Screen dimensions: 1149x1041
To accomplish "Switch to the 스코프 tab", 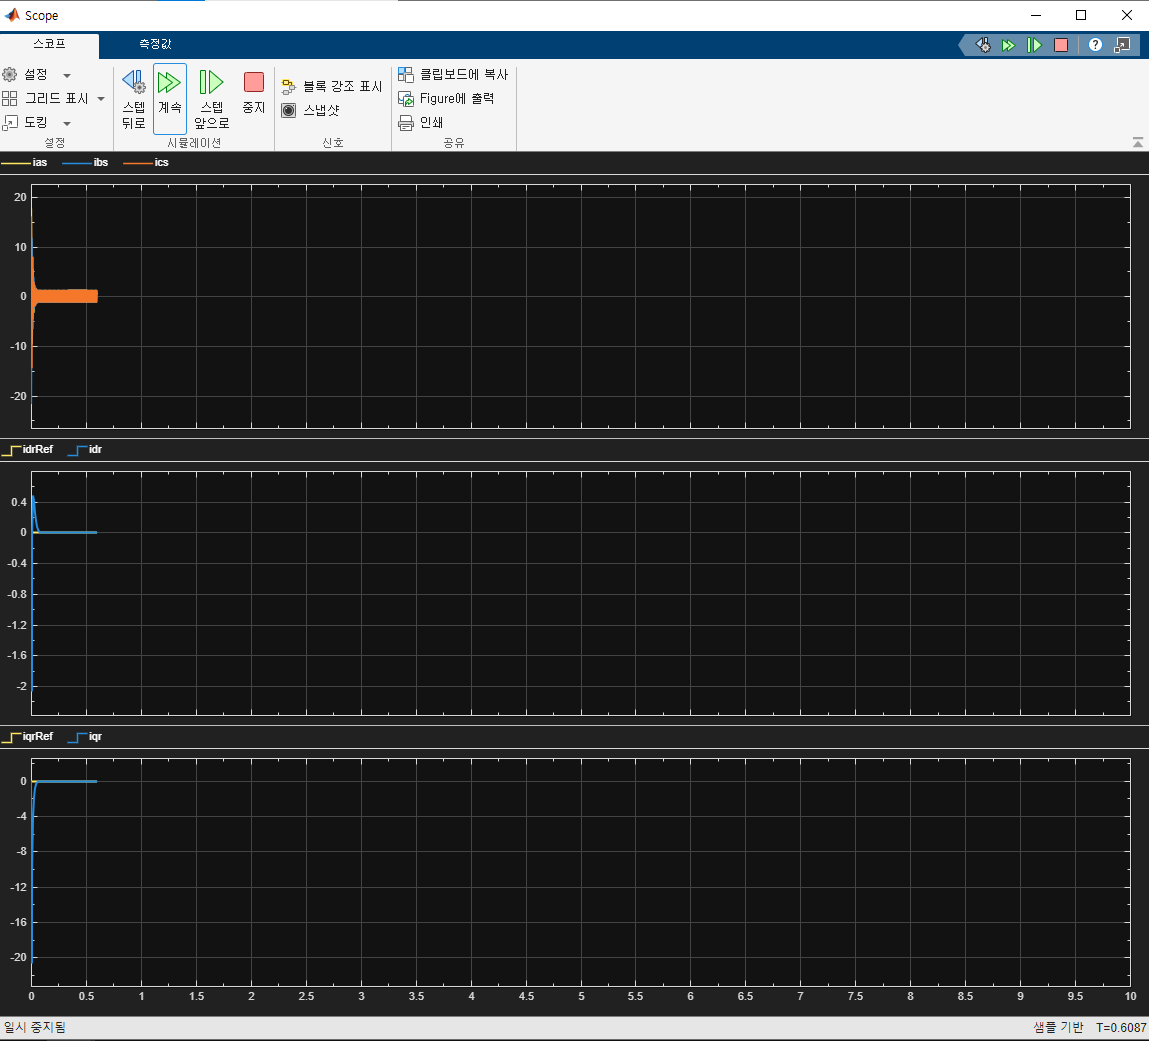I will 50,44.
